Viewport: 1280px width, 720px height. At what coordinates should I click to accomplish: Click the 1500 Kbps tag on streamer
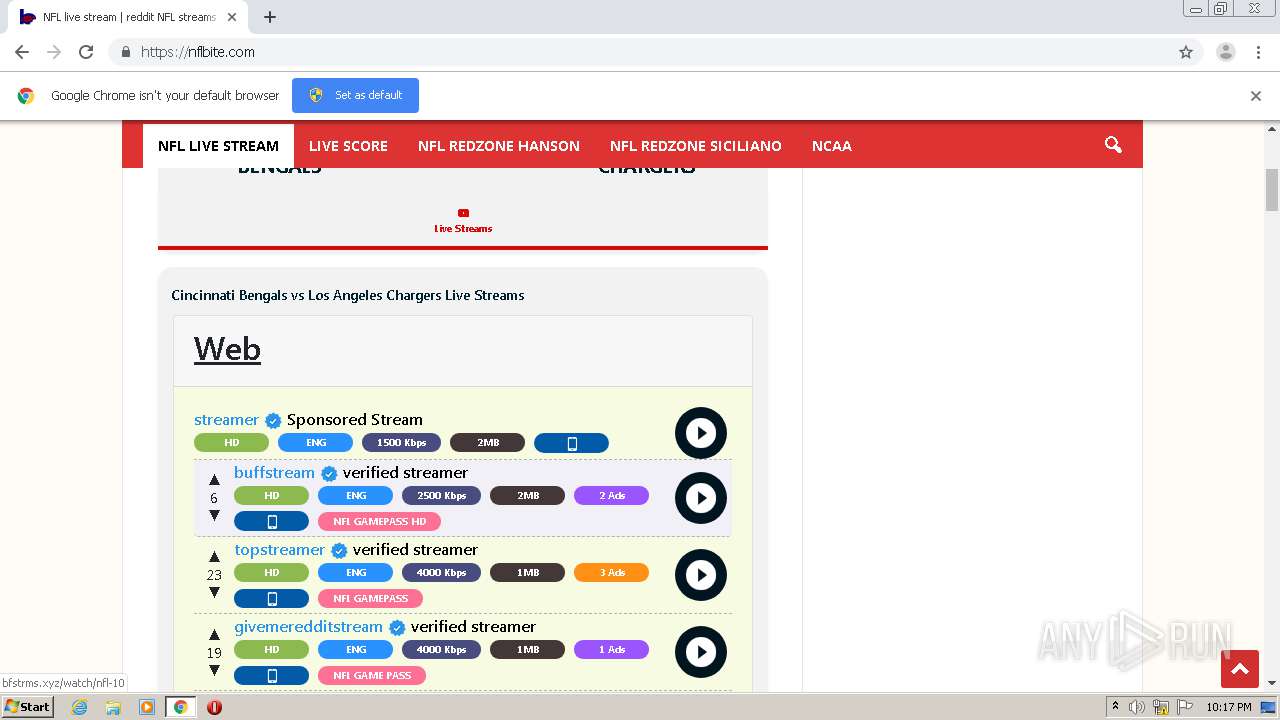pos(401,443)
